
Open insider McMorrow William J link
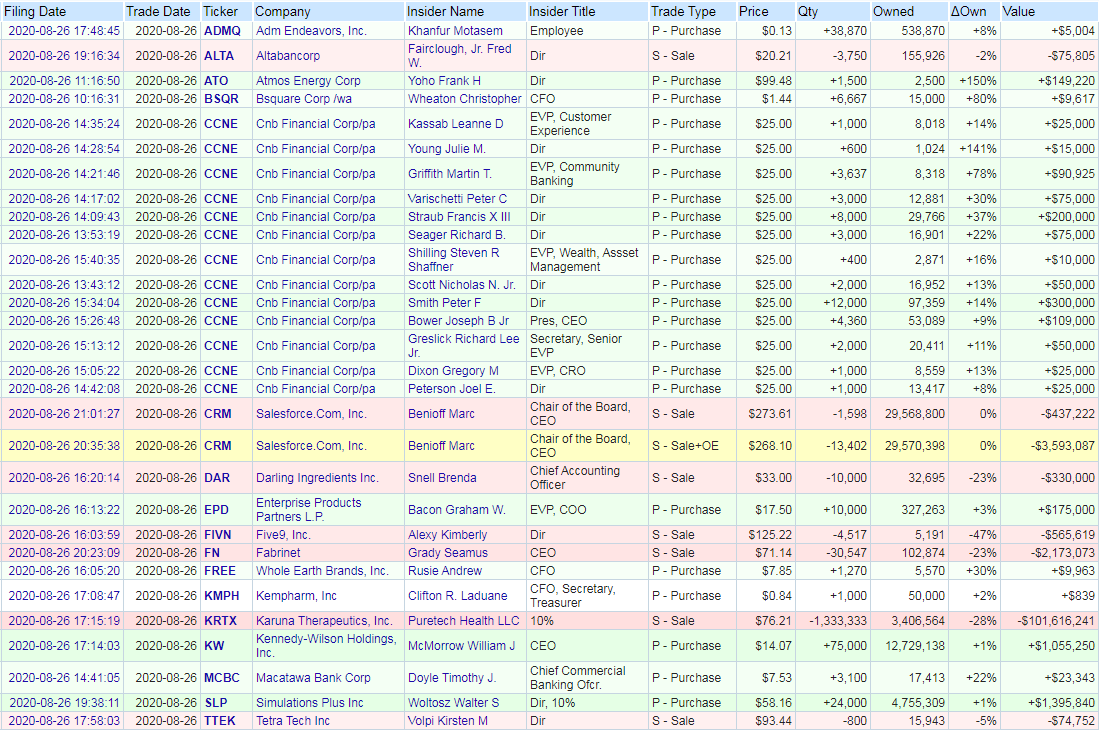tap(461, 646)
